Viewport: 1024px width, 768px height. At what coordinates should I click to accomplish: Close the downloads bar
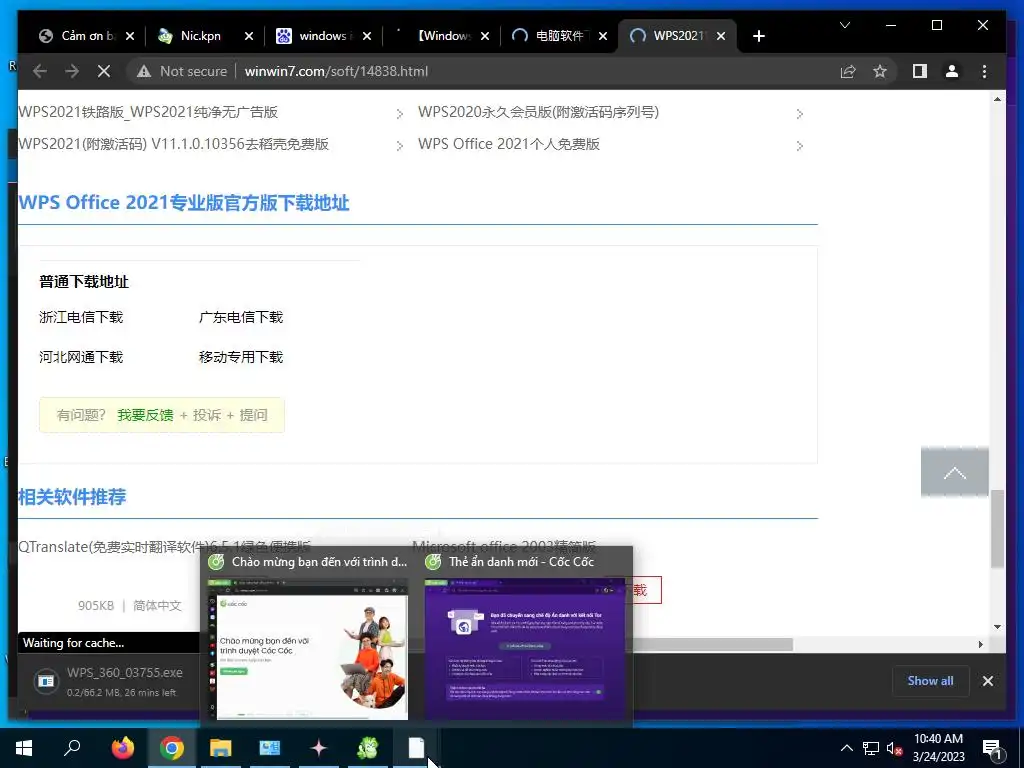click(x=987, y=681)
